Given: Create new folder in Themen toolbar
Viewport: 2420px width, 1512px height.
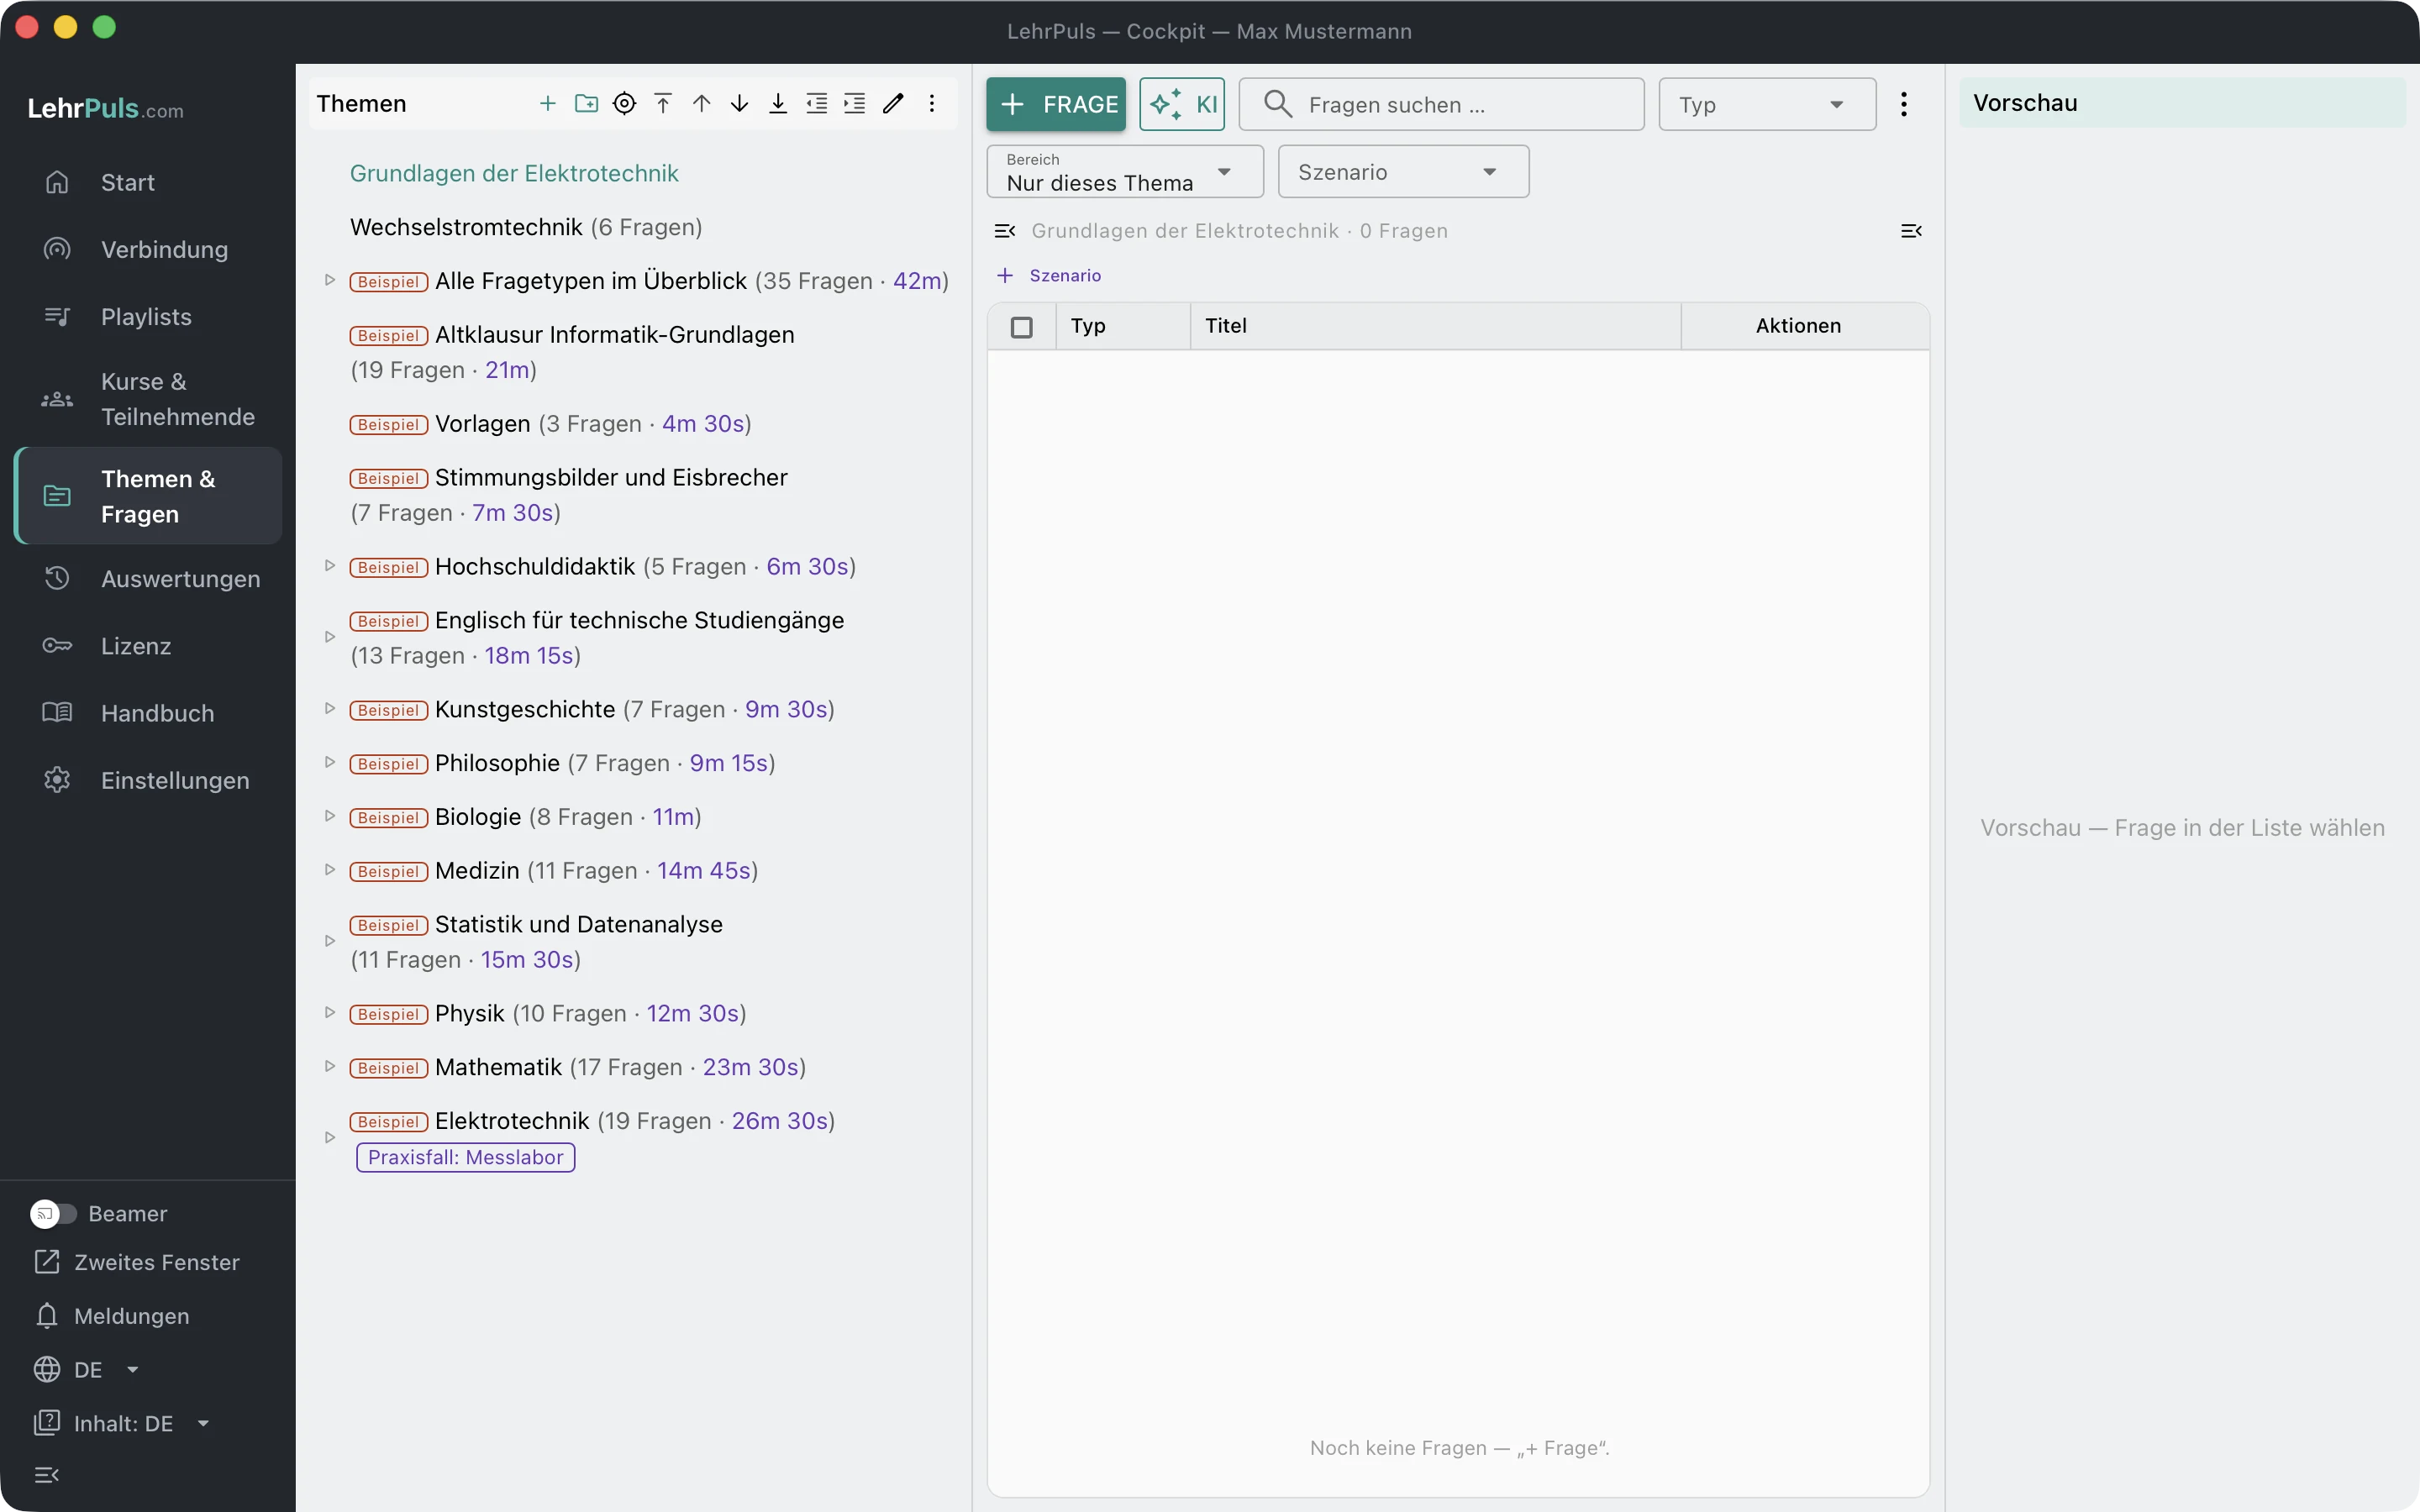Looking at the screenshot, I should point(586,103).
